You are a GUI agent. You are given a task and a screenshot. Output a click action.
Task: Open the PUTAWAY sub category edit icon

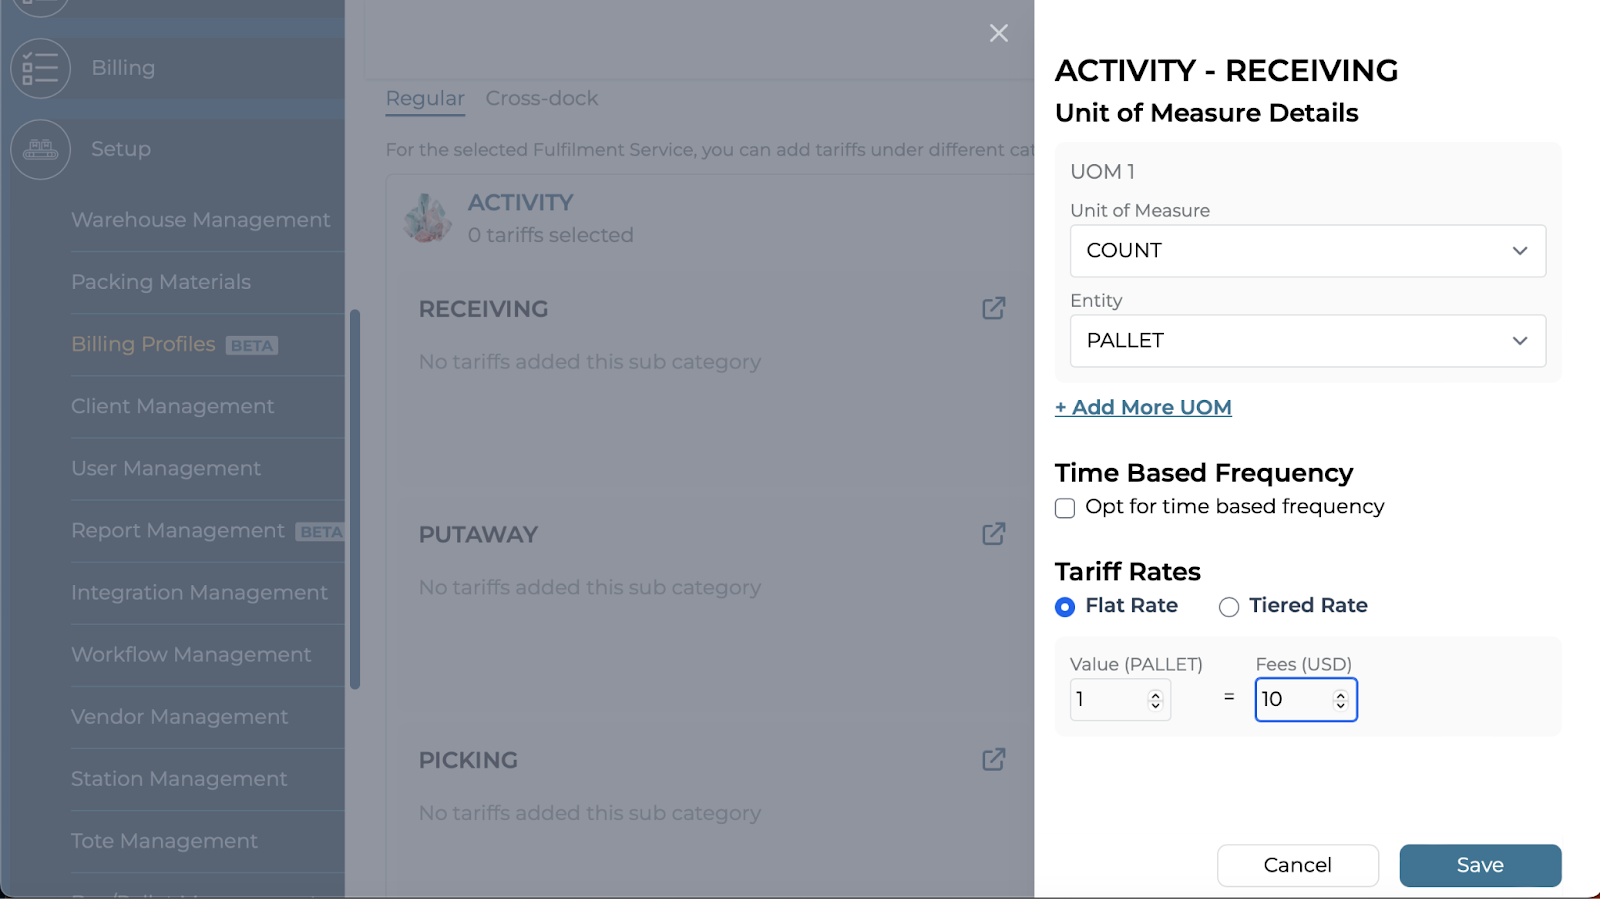pyautogui.click(x=993, y=534)
